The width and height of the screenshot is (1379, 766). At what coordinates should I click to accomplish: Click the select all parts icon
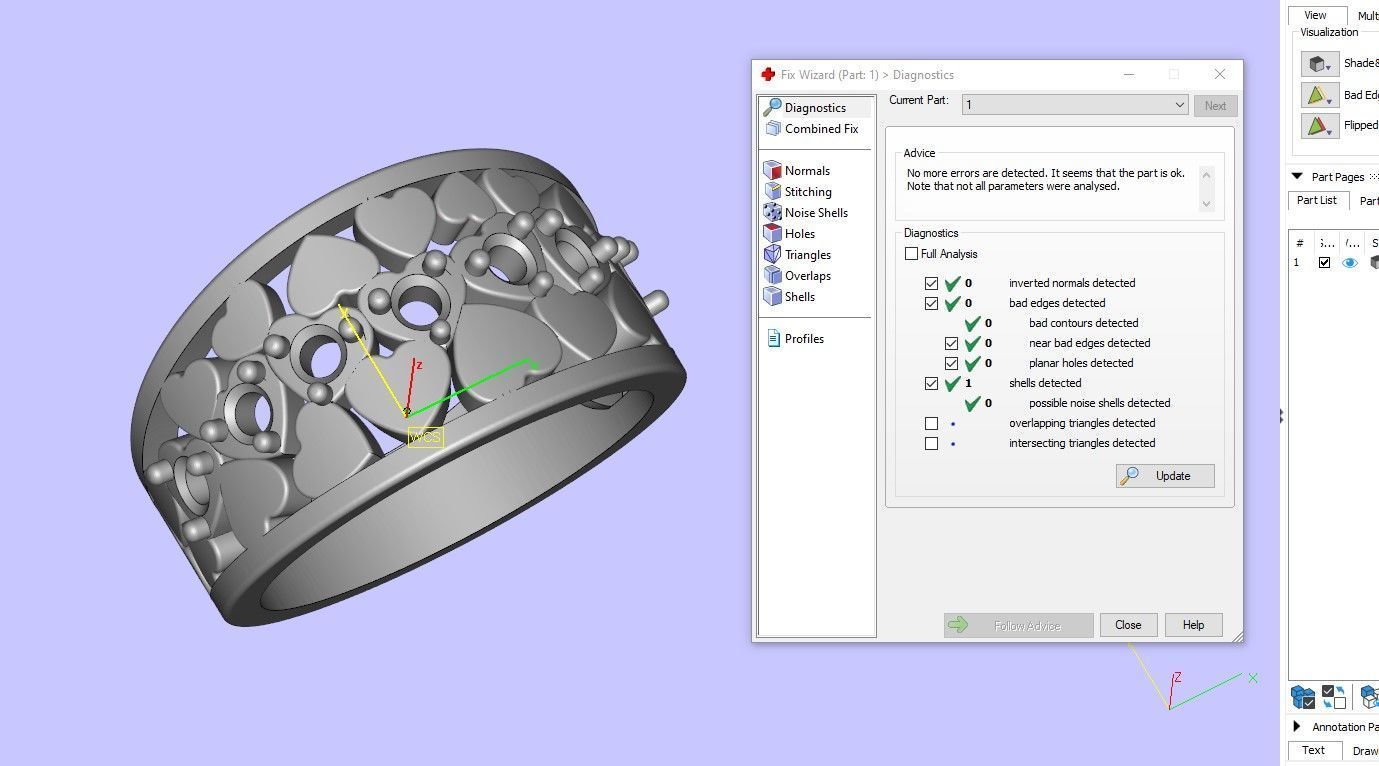coord(1302,696)
